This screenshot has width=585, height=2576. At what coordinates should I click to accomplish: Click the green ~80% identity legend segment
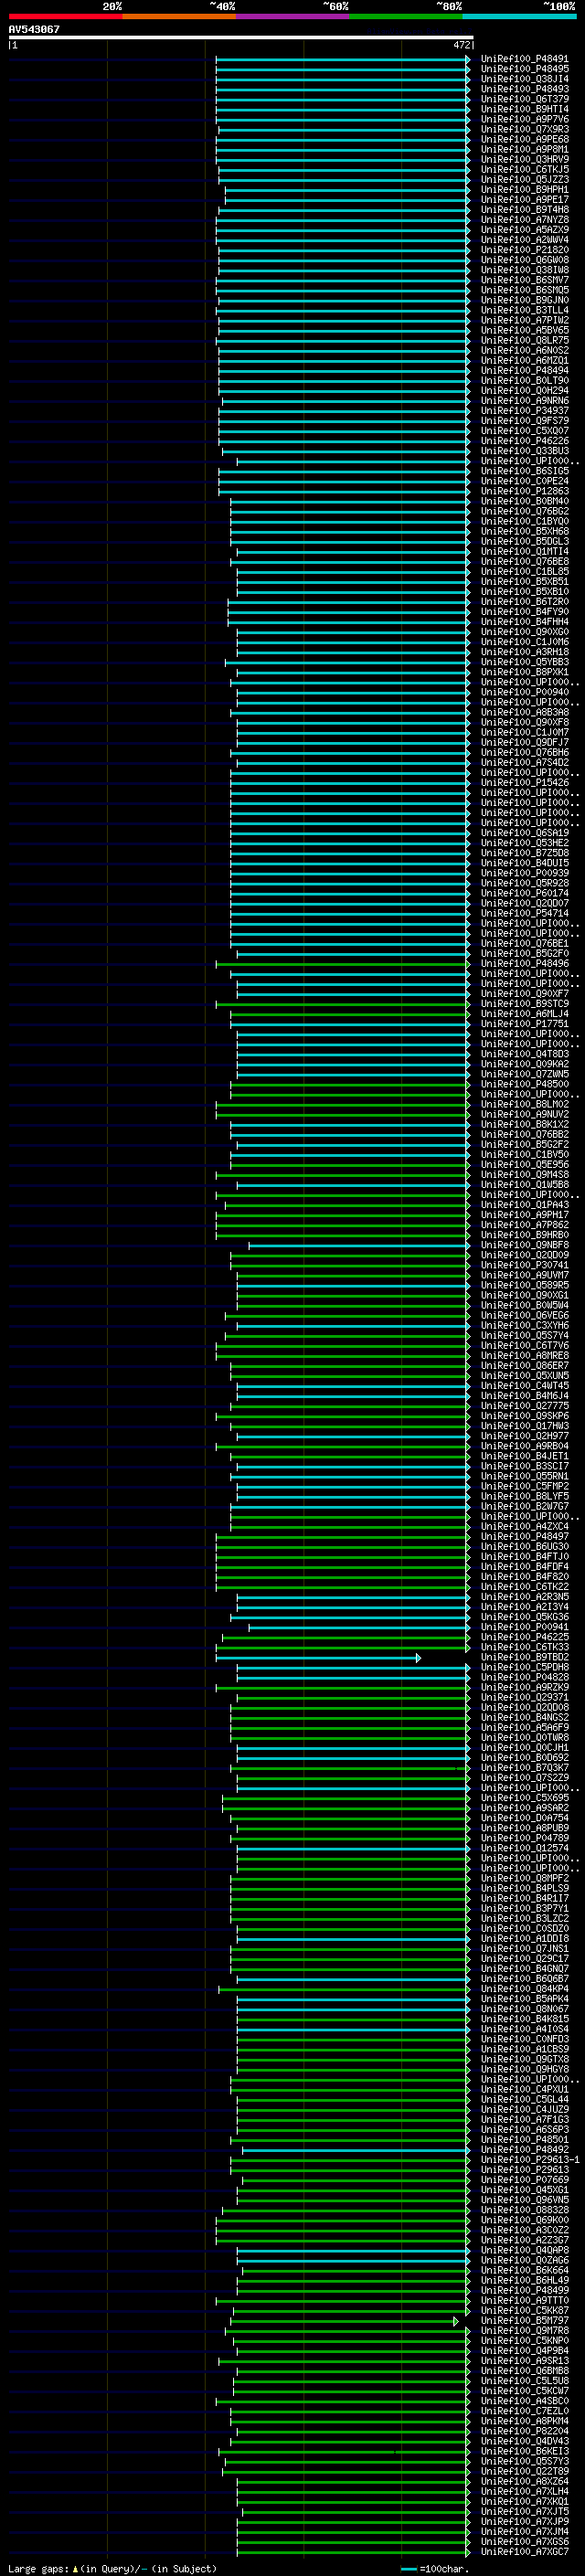point(406,16)
